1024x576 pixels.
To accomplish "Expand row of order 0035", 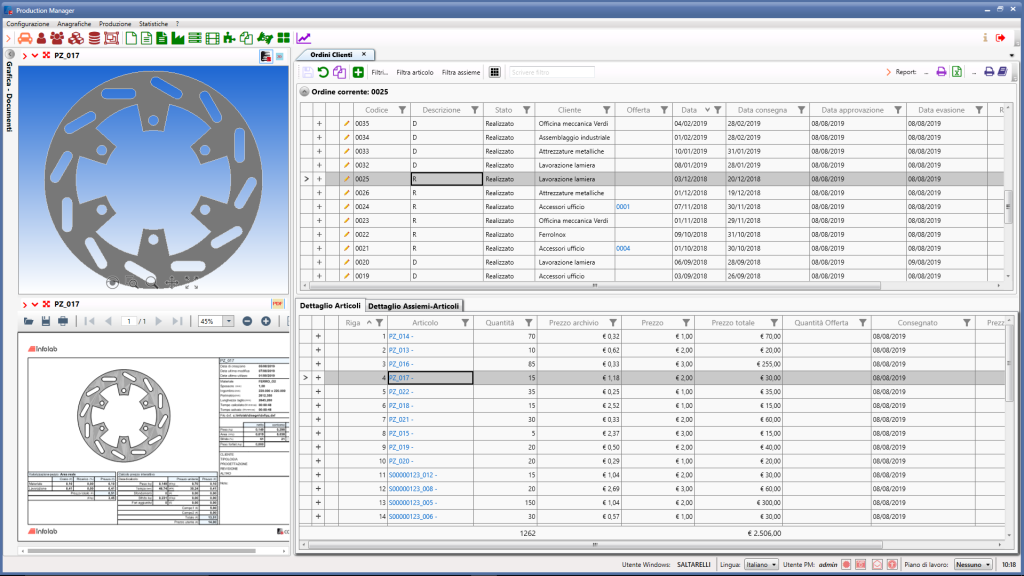I will coord(319,123).
